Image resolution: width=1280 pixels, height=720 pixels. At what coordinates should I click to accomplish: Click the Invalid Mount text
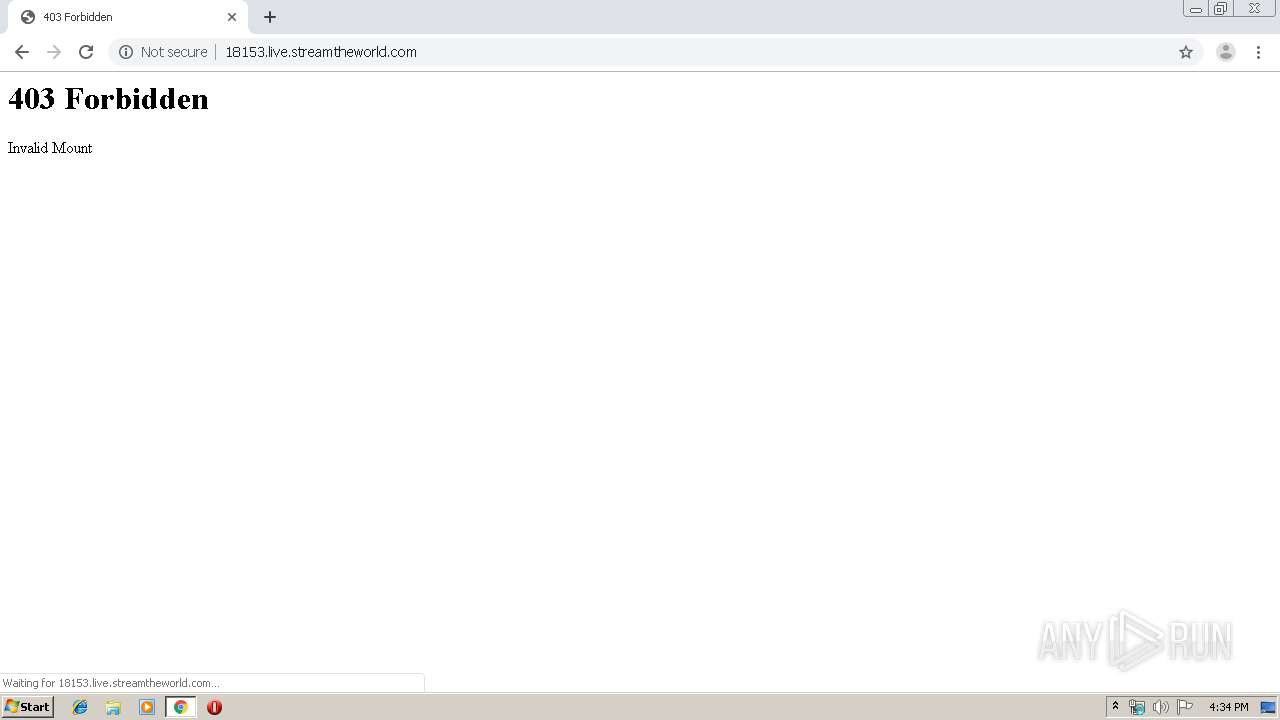[50, 148]
